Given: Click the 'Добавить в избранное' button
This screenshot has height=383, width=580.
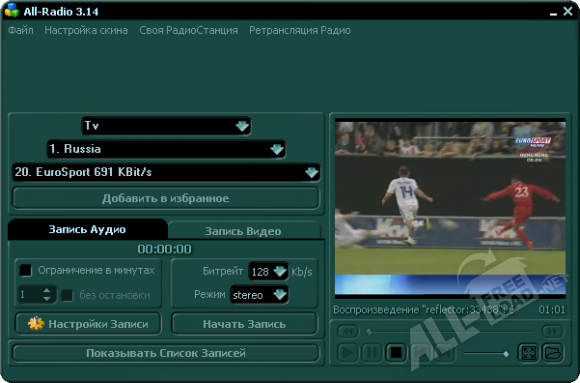Looking at the screenshot, I should [166, 198].
